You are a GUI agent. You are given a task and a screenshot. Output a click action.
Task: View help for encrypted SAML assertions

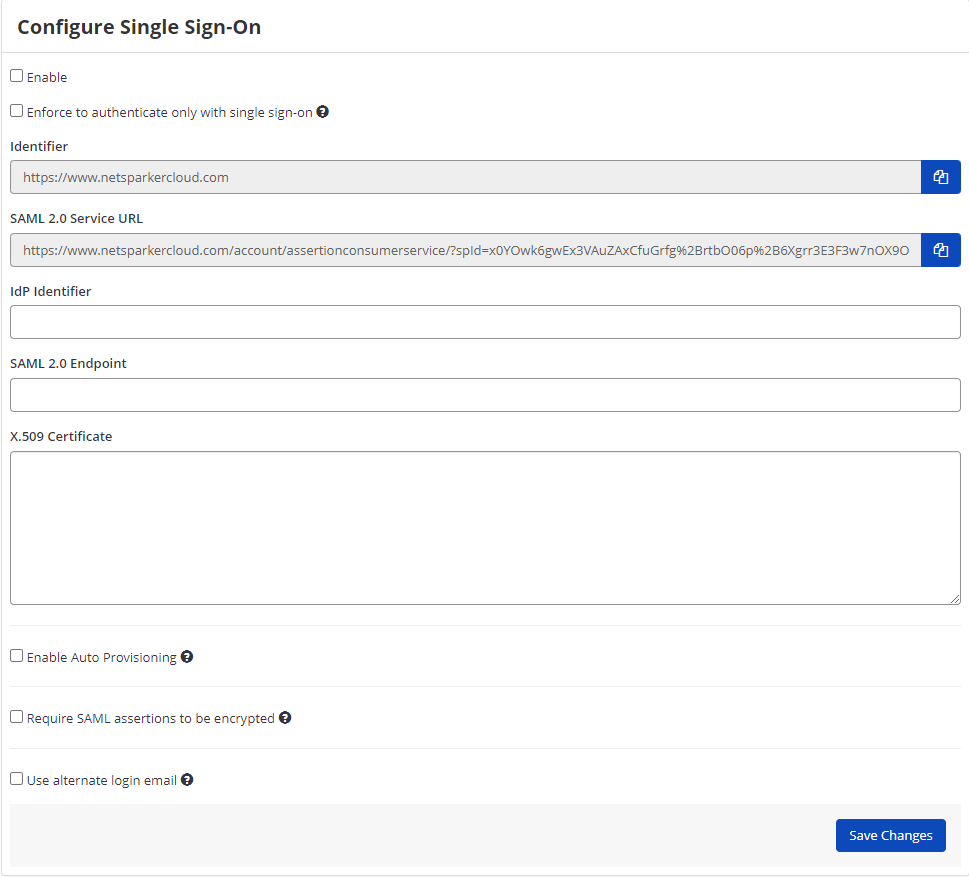coord(285,717)
